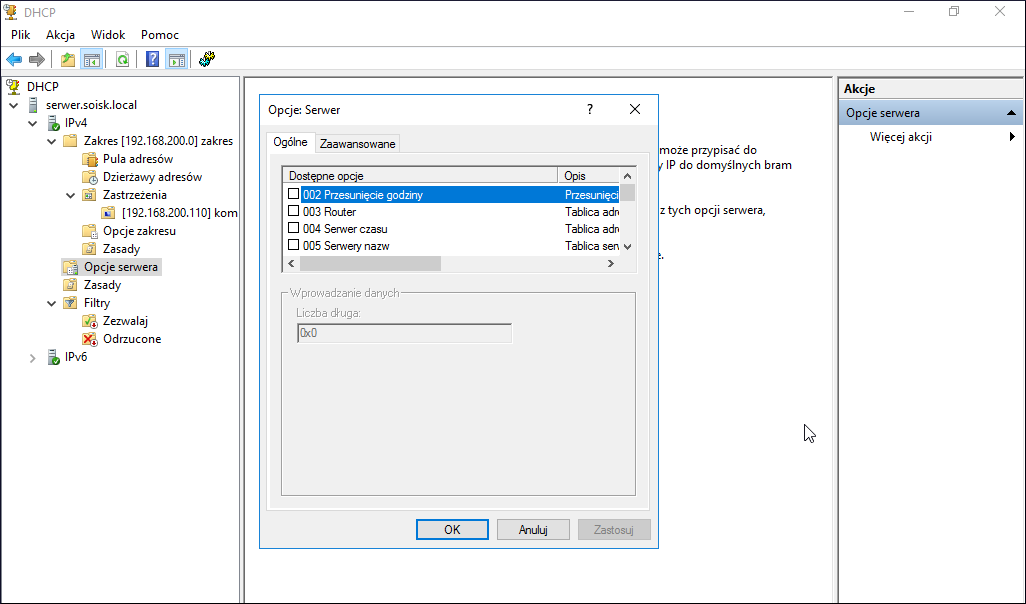Click the Up one level folder icon
Image resolution: width=1026 pixels, height=604 pixels.
point(67,60)
